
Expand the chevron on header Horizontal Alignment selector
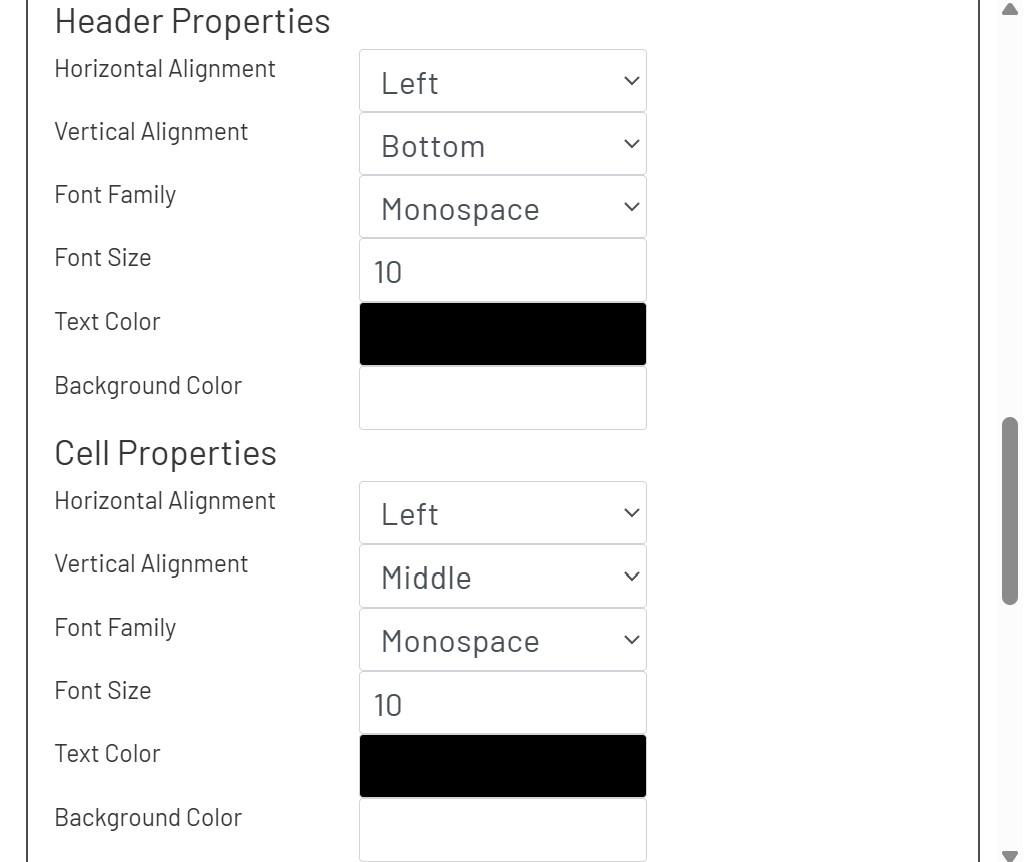pos(630,81)
